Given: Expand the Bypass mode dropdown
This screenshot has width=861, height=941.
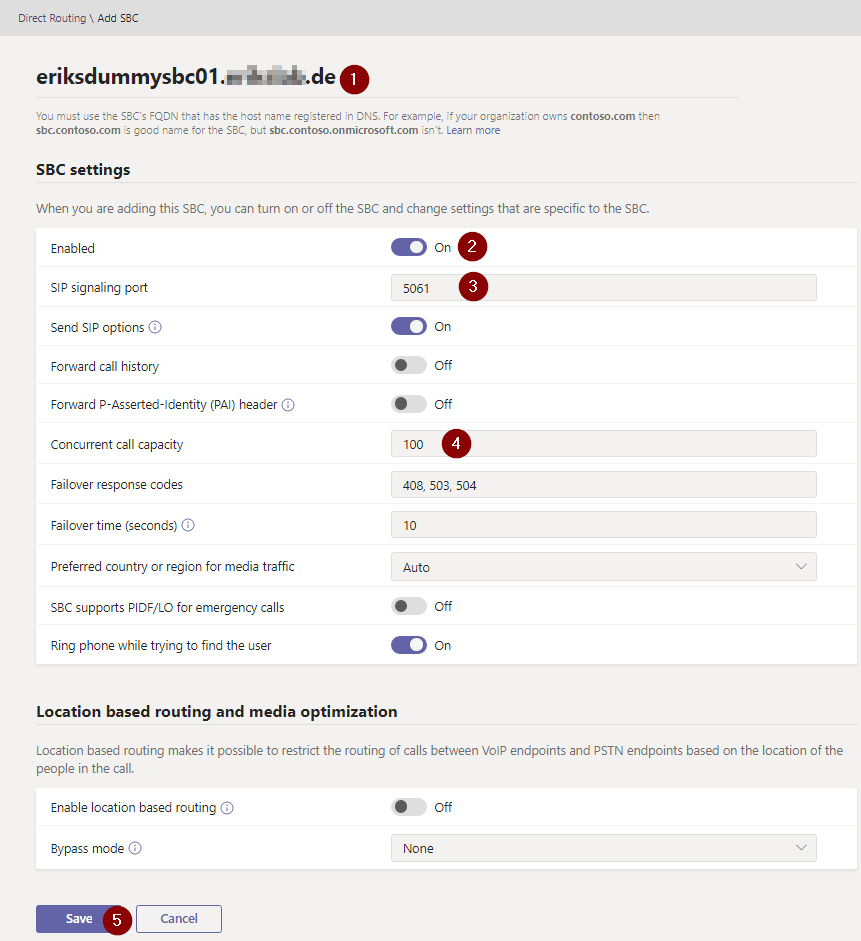Looking at the screenshot, I should [603, 848].
